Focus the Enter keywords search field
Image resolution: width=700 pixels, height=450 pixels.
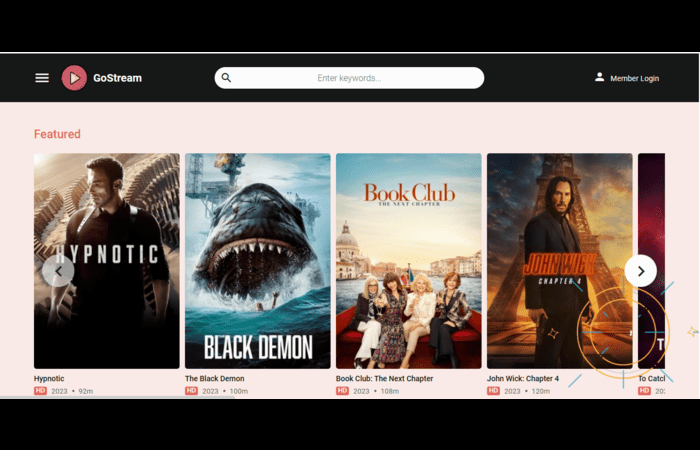[349, 78]
